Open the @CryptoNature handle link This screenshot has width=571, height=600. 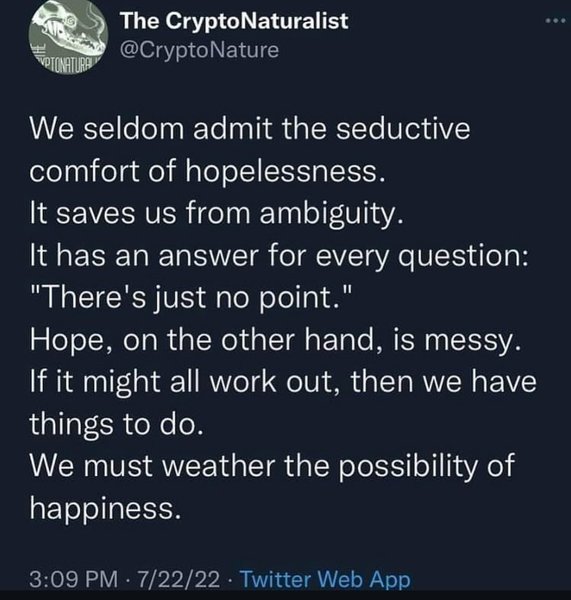coord(199,50)
